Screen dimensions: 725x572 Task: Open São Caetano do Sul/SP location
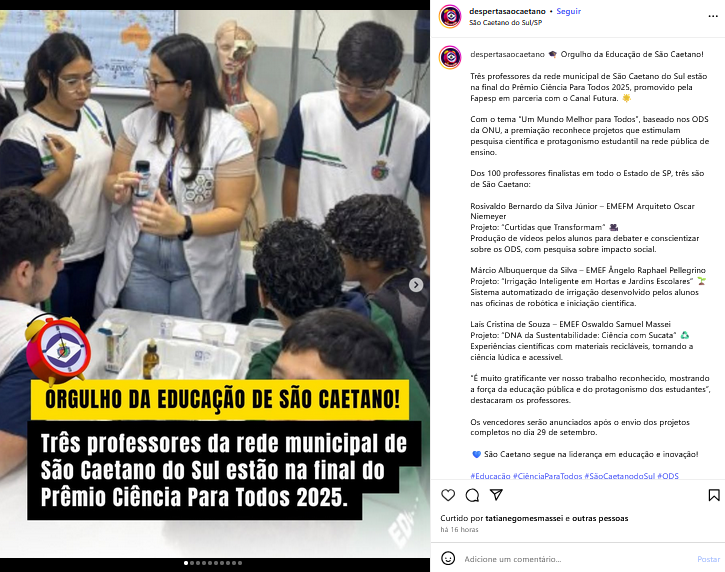tap(505, 22)
